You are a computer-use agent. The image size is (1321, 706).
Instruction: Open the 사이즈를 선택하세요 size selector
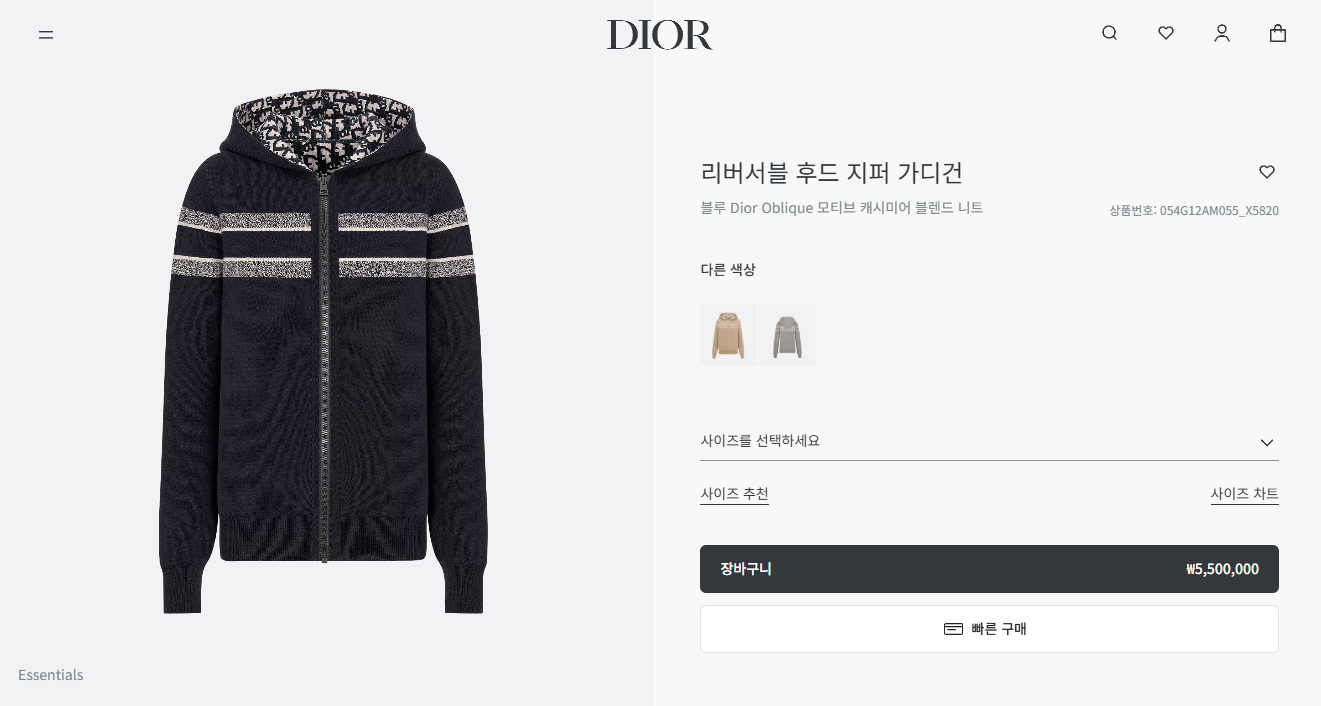click(x=989, y=441)
